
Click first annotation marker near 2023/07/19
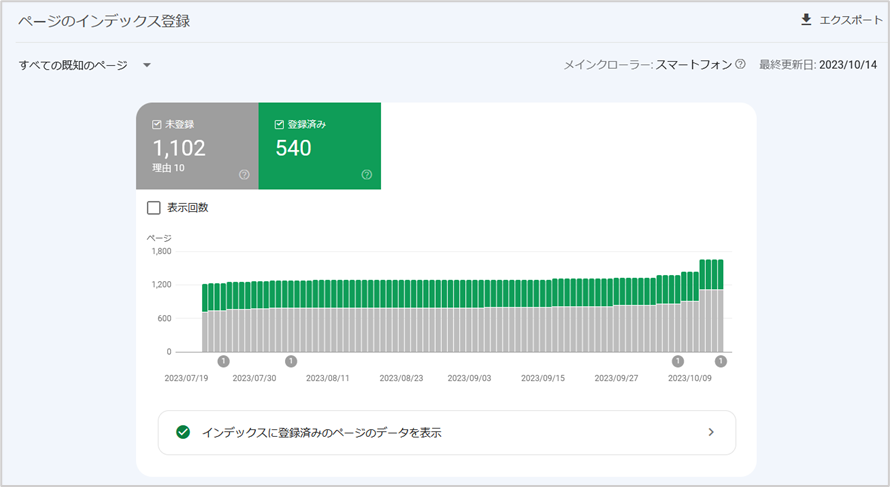[223, 361]
